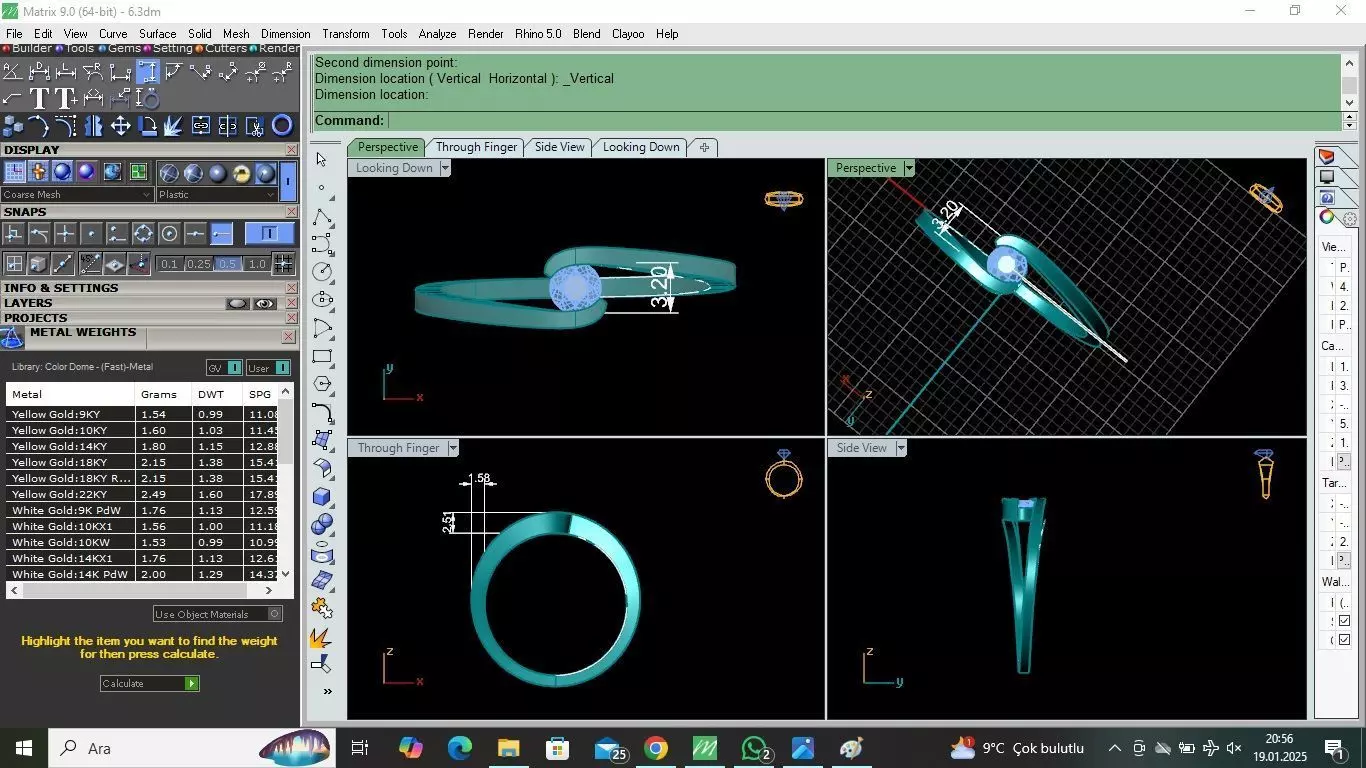1366x768 pixels.
Task: Open the Metal Weights pyramid icon
Action: pos(12,337)
